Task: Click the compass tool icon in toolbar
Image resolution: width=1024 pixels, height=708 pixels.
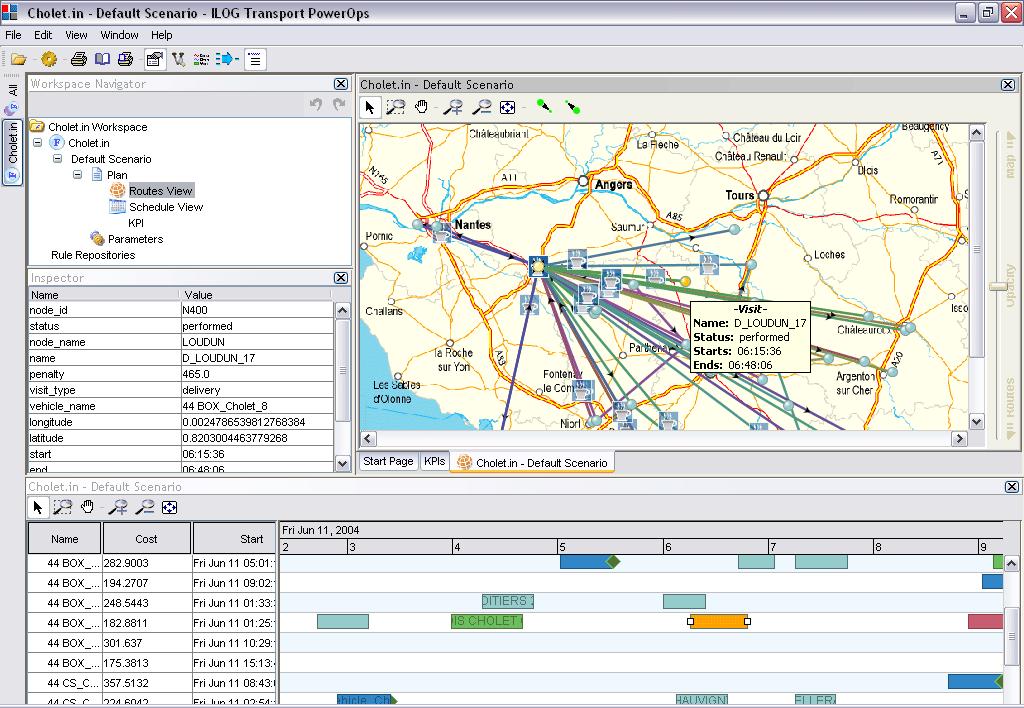Action: coord(178,59)
